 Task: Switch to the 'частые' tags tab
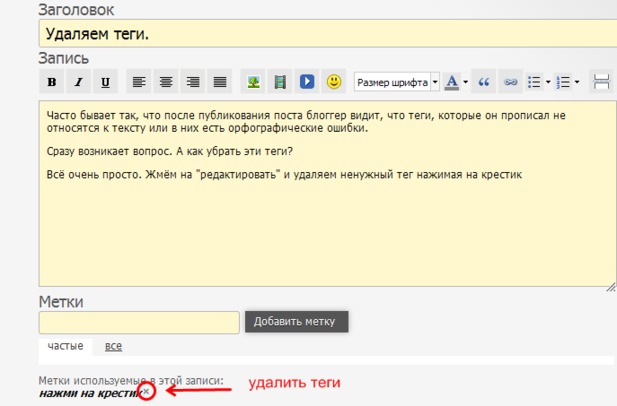click(65, 346)
